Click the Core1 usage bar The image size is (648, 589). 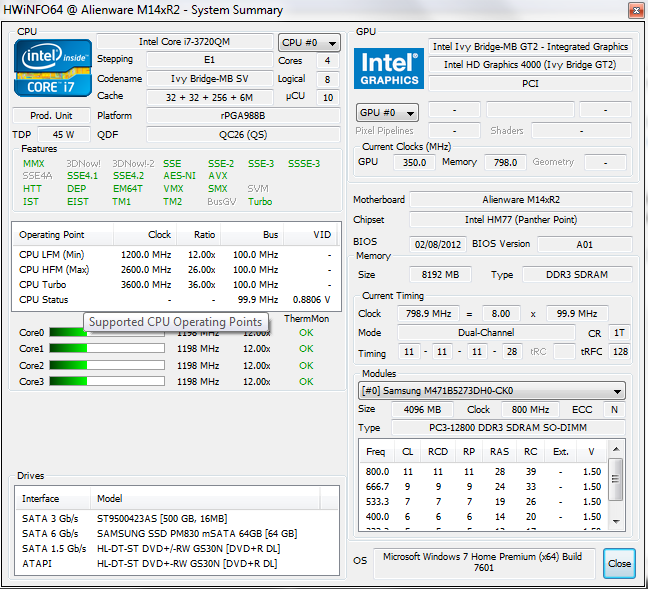pos(107,348)
